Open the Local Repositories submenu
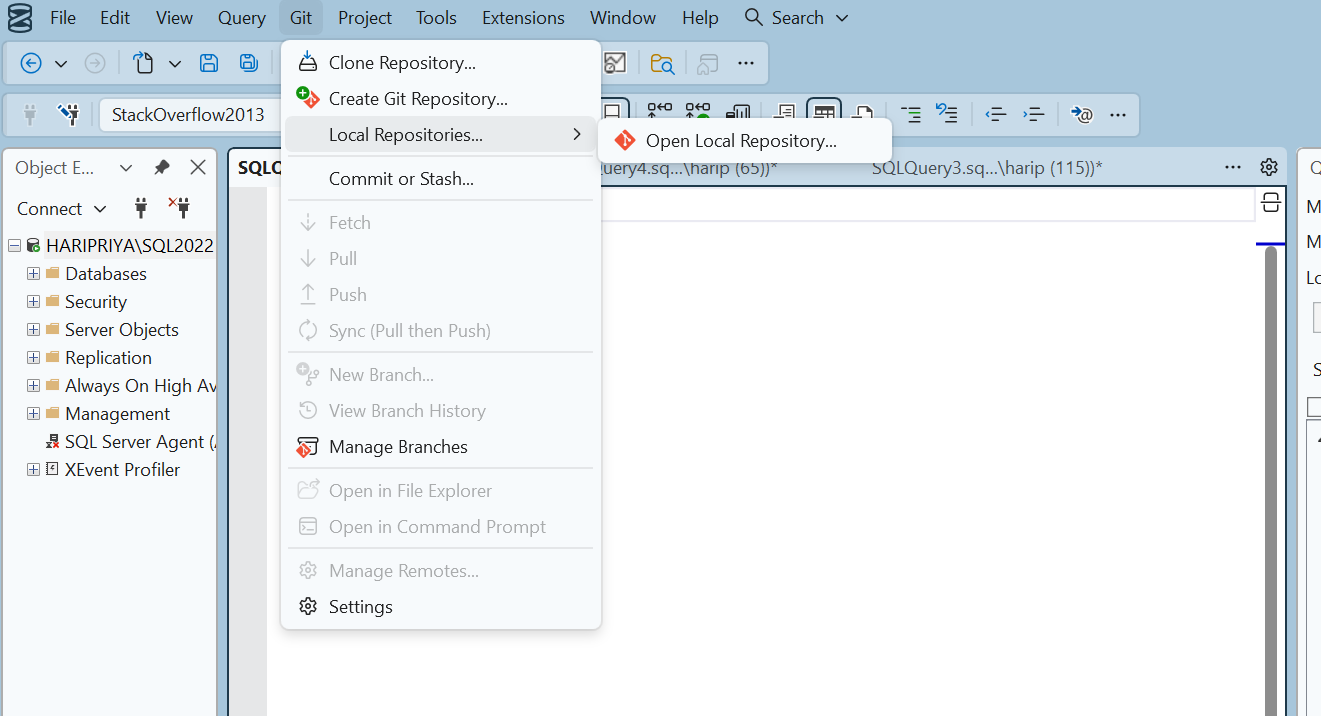The image size is (1321, 716). tap(441, 135)
